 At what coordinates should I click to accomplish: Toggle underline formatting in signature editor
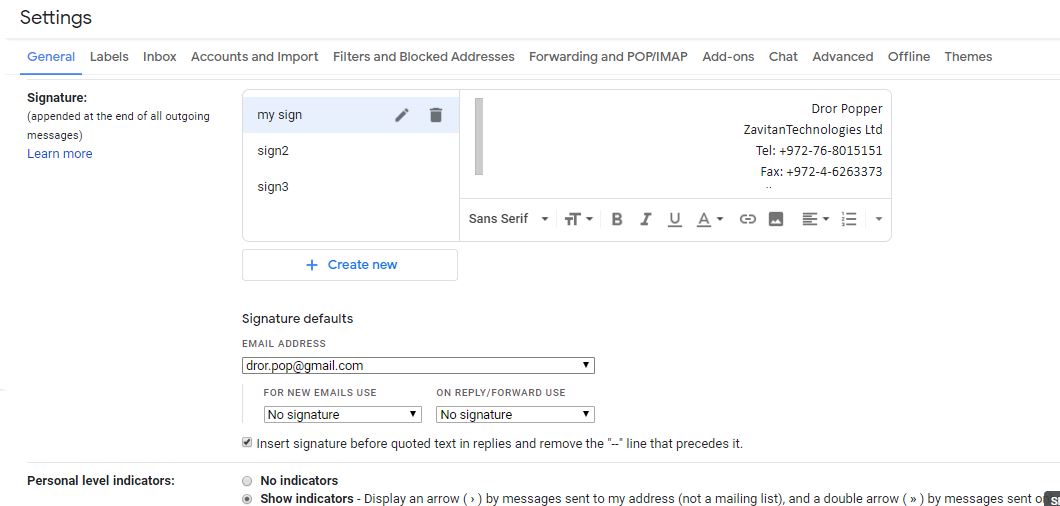tap(675, 219)
